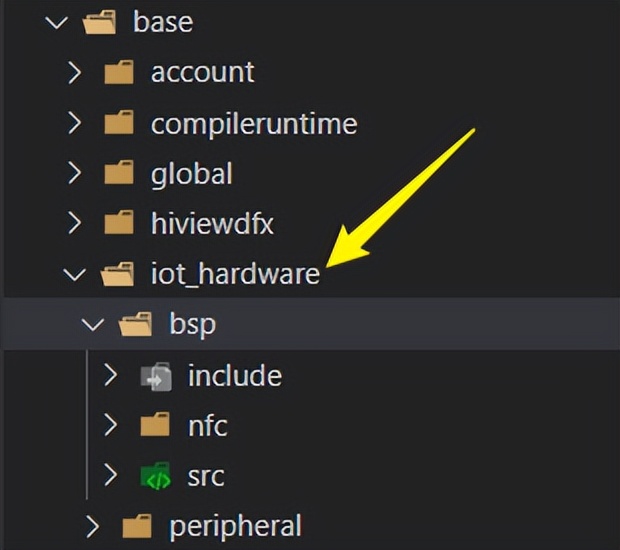Viewport: 620px width, 550px height.
Task: Select the compilerruntime label
Action: click(253, 123)
